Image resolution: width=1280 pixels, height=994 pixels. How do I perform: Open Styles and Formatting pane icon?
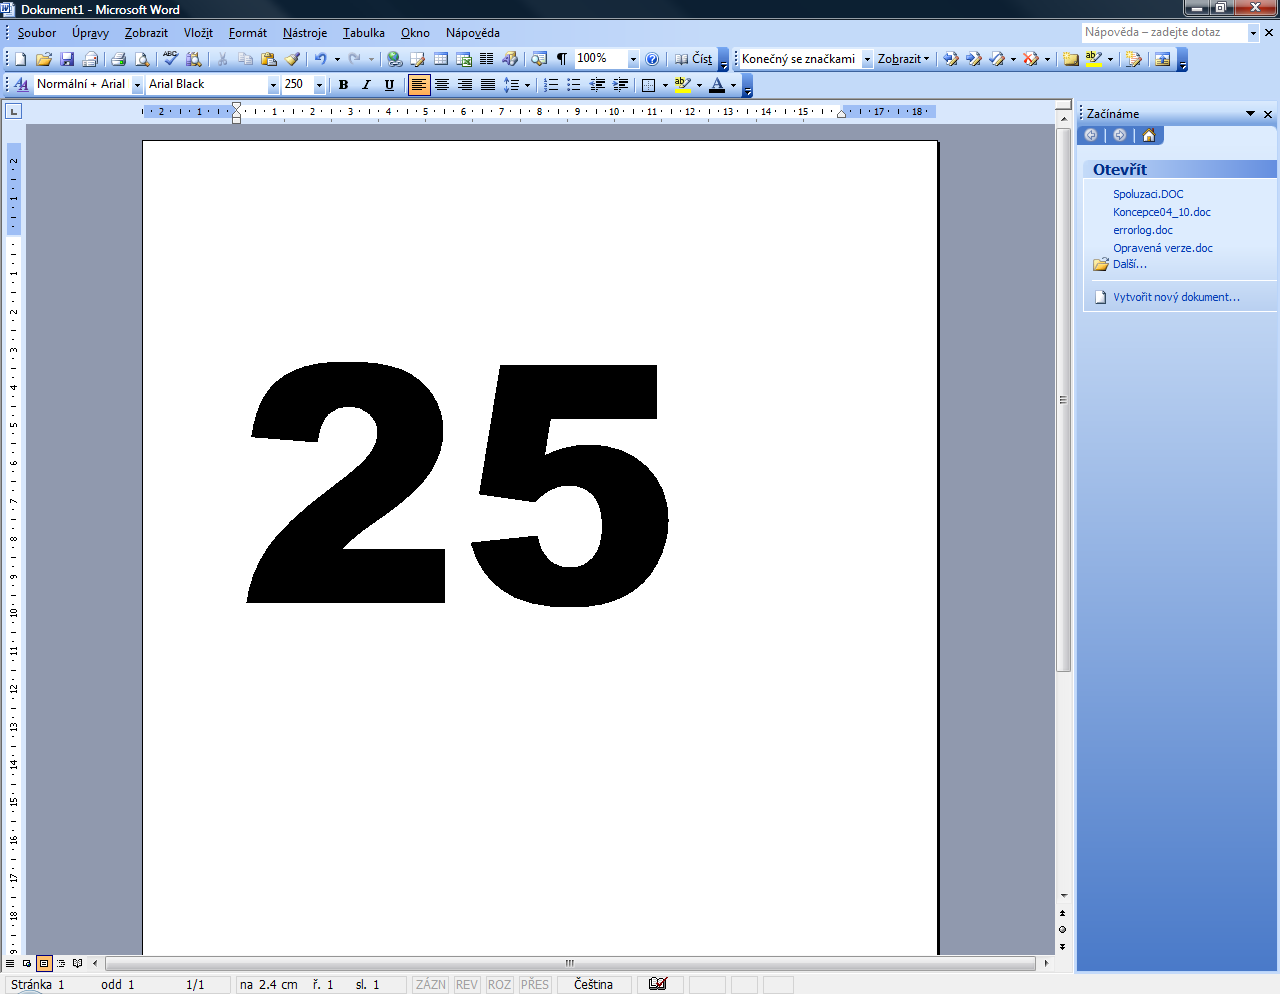pyautogui.click(x=21, y=85)
